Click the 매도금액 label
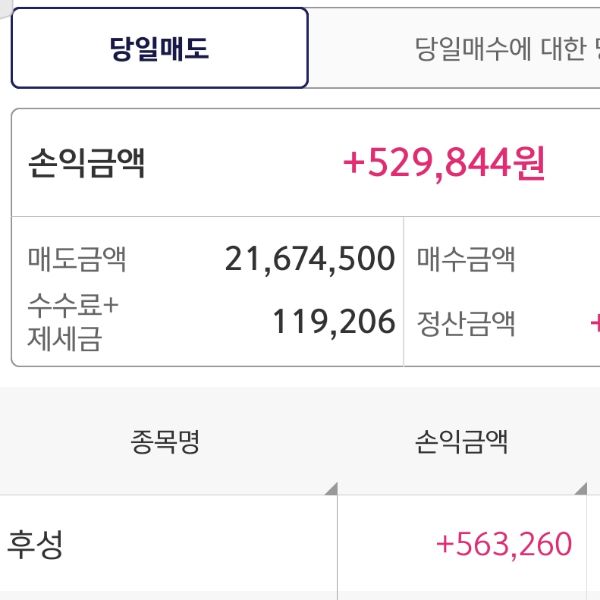 pyautogui.click(x=77, y=260)
